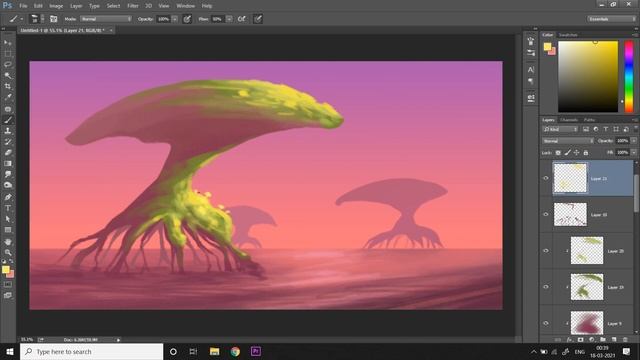Toggle the Brush panel button in the options bar
640x360 pixels.
pos(53,19)
